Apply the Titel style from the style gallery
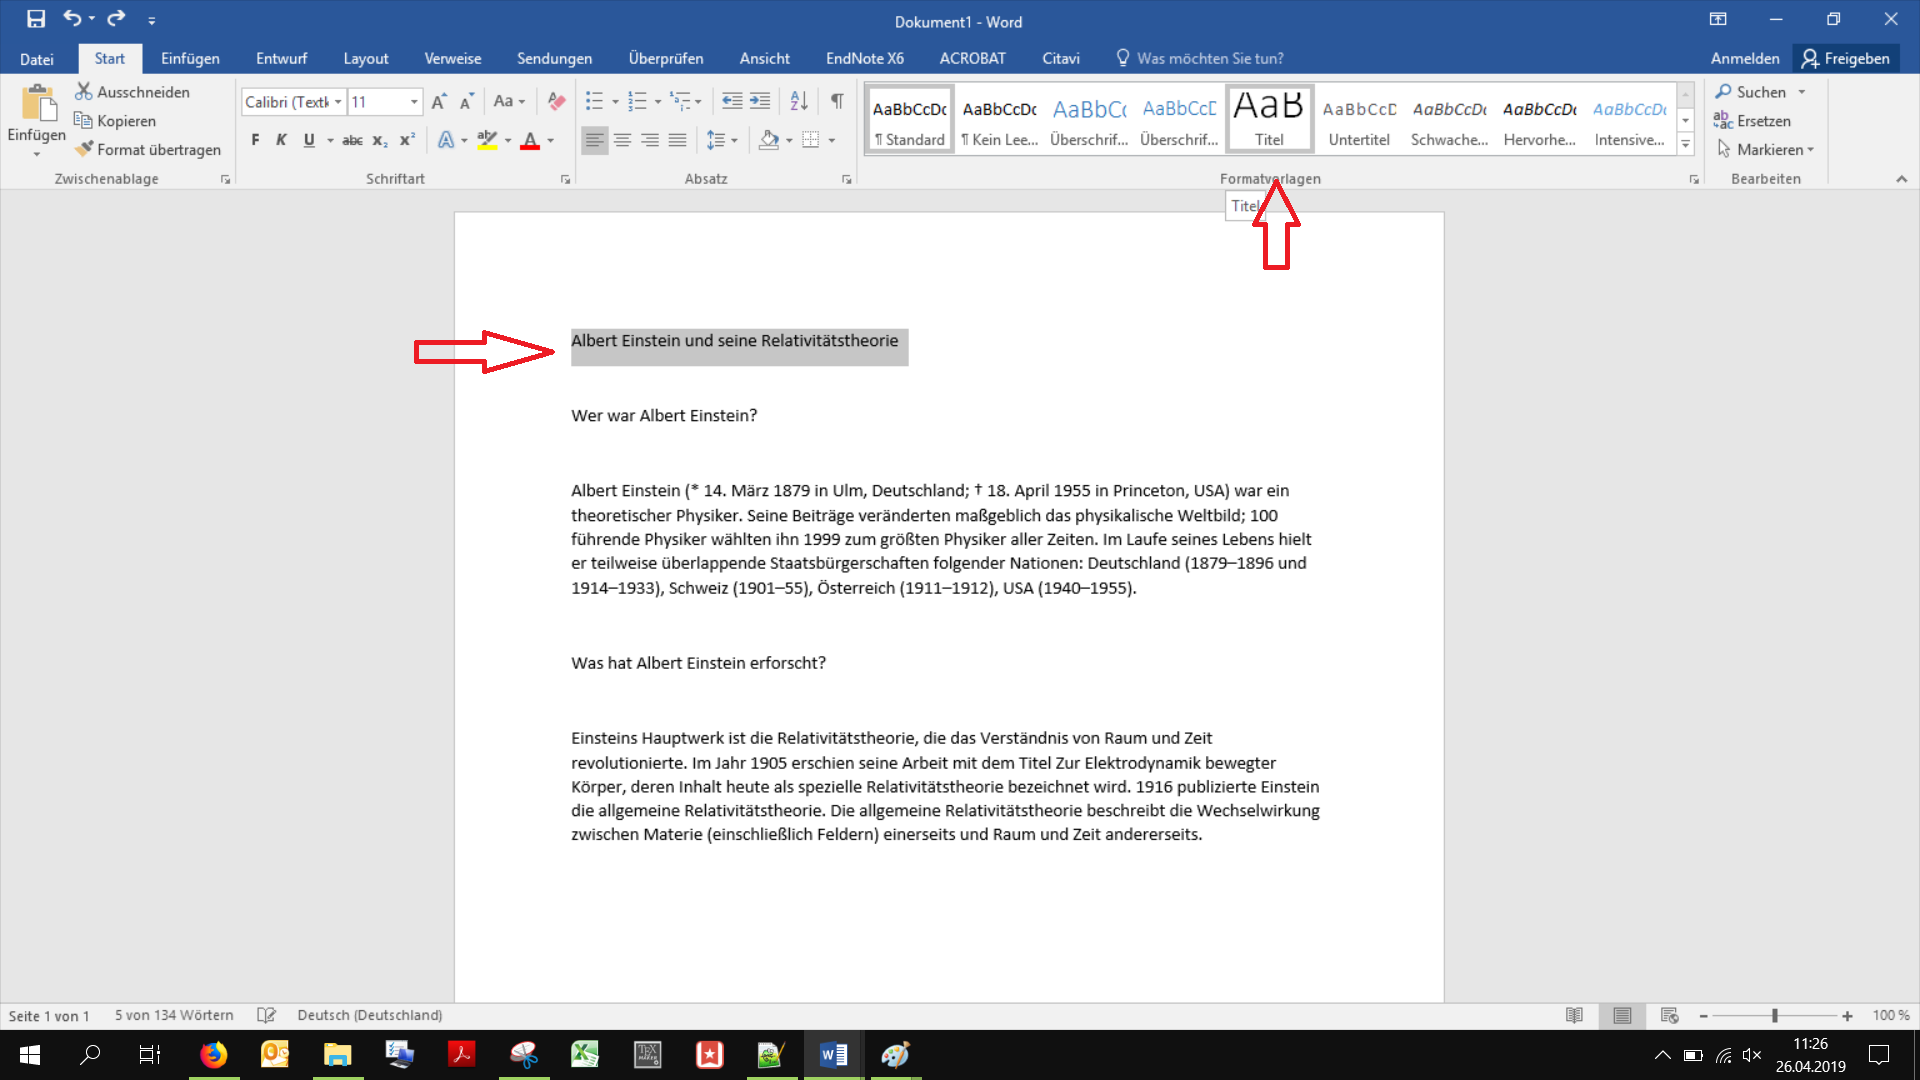 coord(1268,117)
